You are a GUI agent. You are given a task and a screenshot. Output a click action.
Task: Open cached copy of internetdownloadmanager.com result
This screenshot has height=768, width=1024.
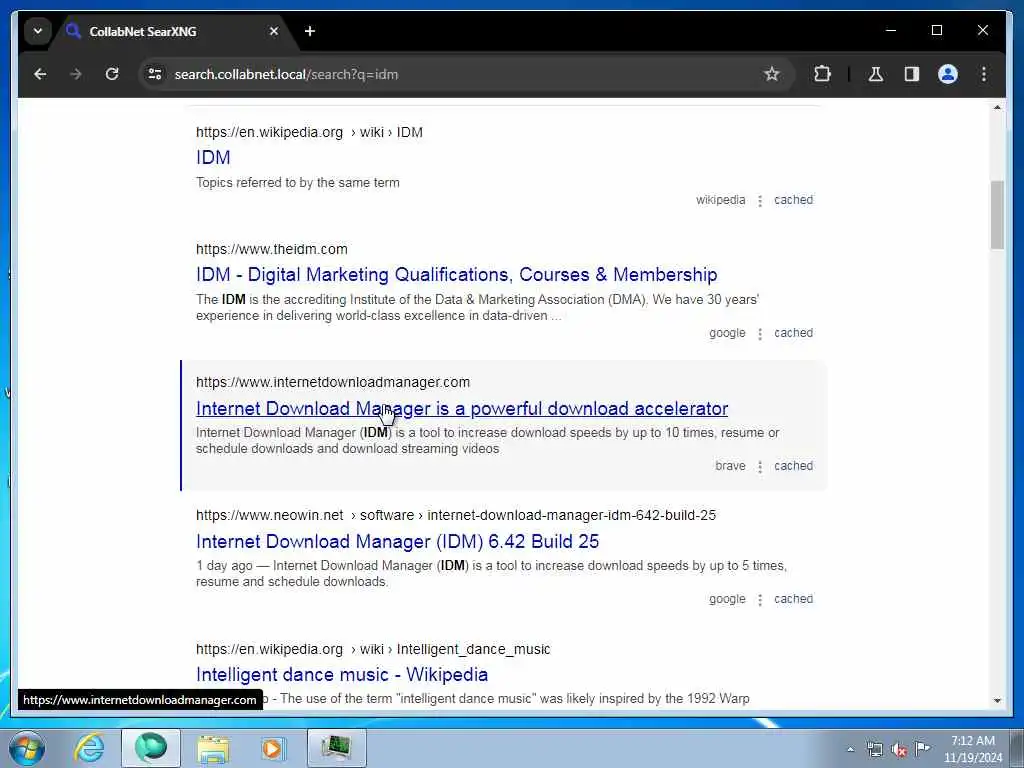point(793,466)
